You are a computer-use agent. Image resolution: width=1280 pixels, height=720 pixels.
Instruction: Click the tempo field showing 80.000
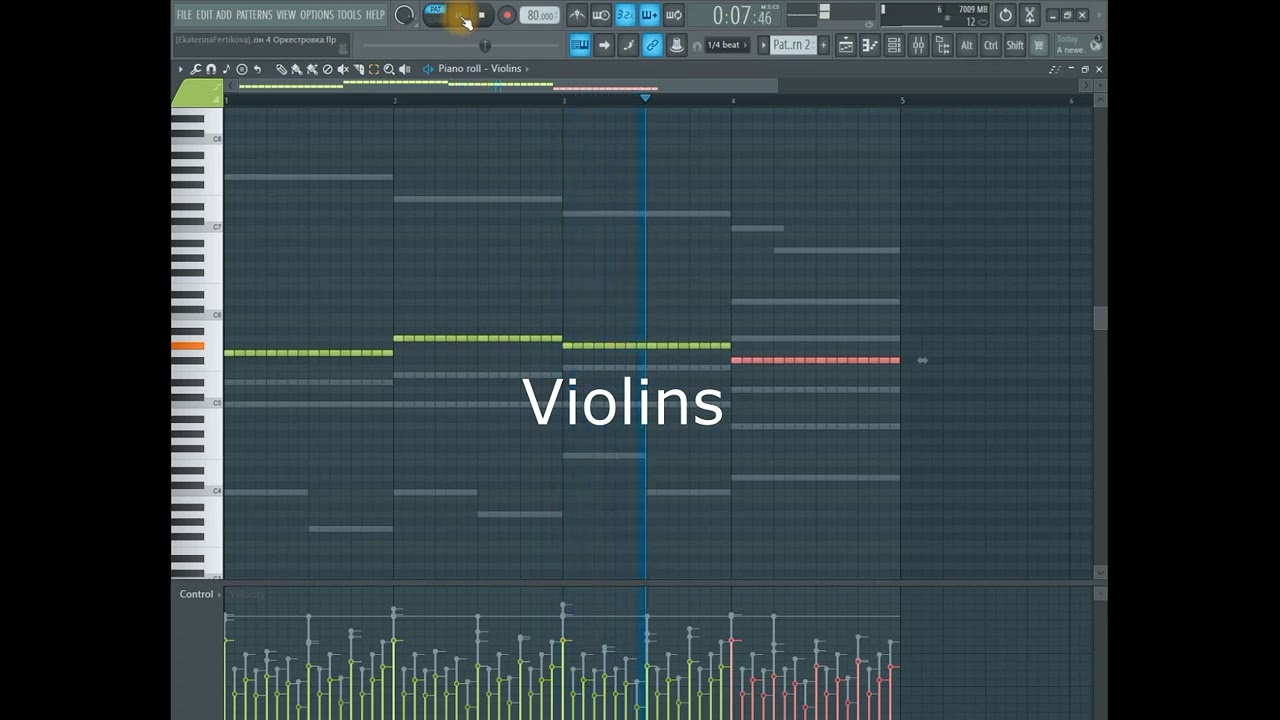tap(540, 15)
